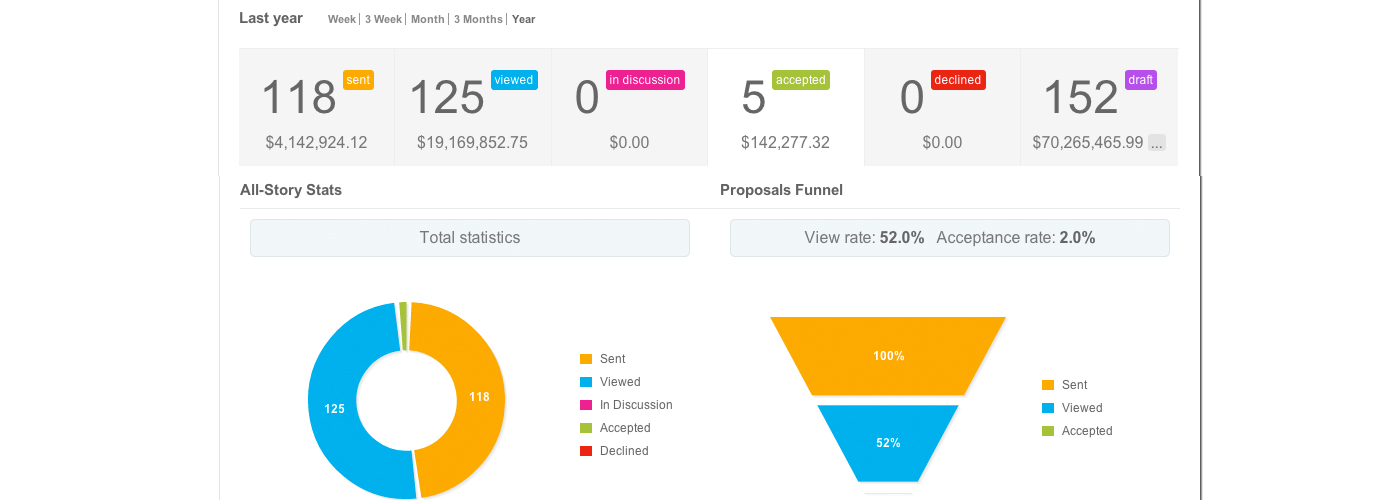1400x500 pixels.
Task: Toggle Viewed in the funnel legend
Action: click(x=1072, y=408)
